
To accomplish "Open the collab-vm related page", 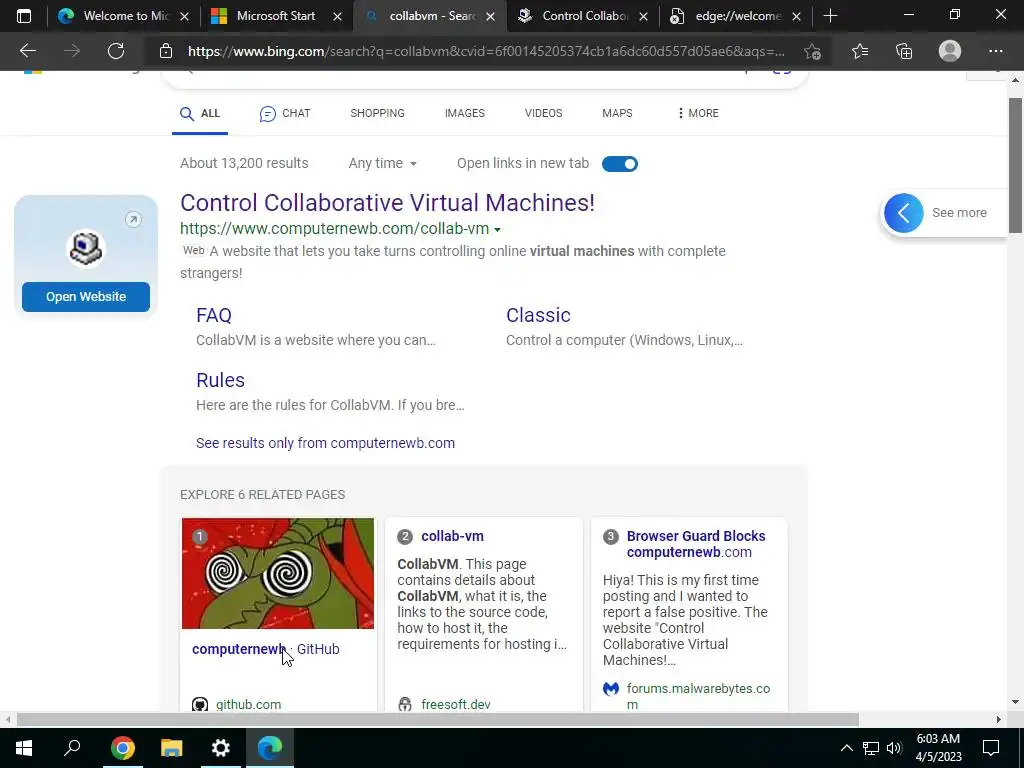I will pos(453,536).
